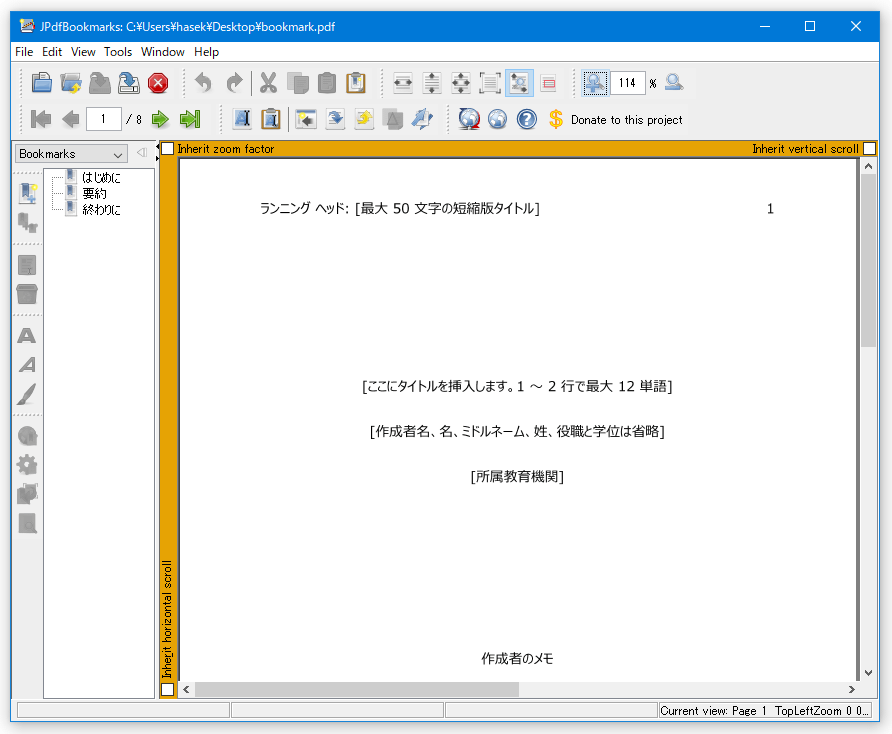Screen dimensions: 892x734
Task: Select the はじめに bookmark
Action: click(101, 178)
